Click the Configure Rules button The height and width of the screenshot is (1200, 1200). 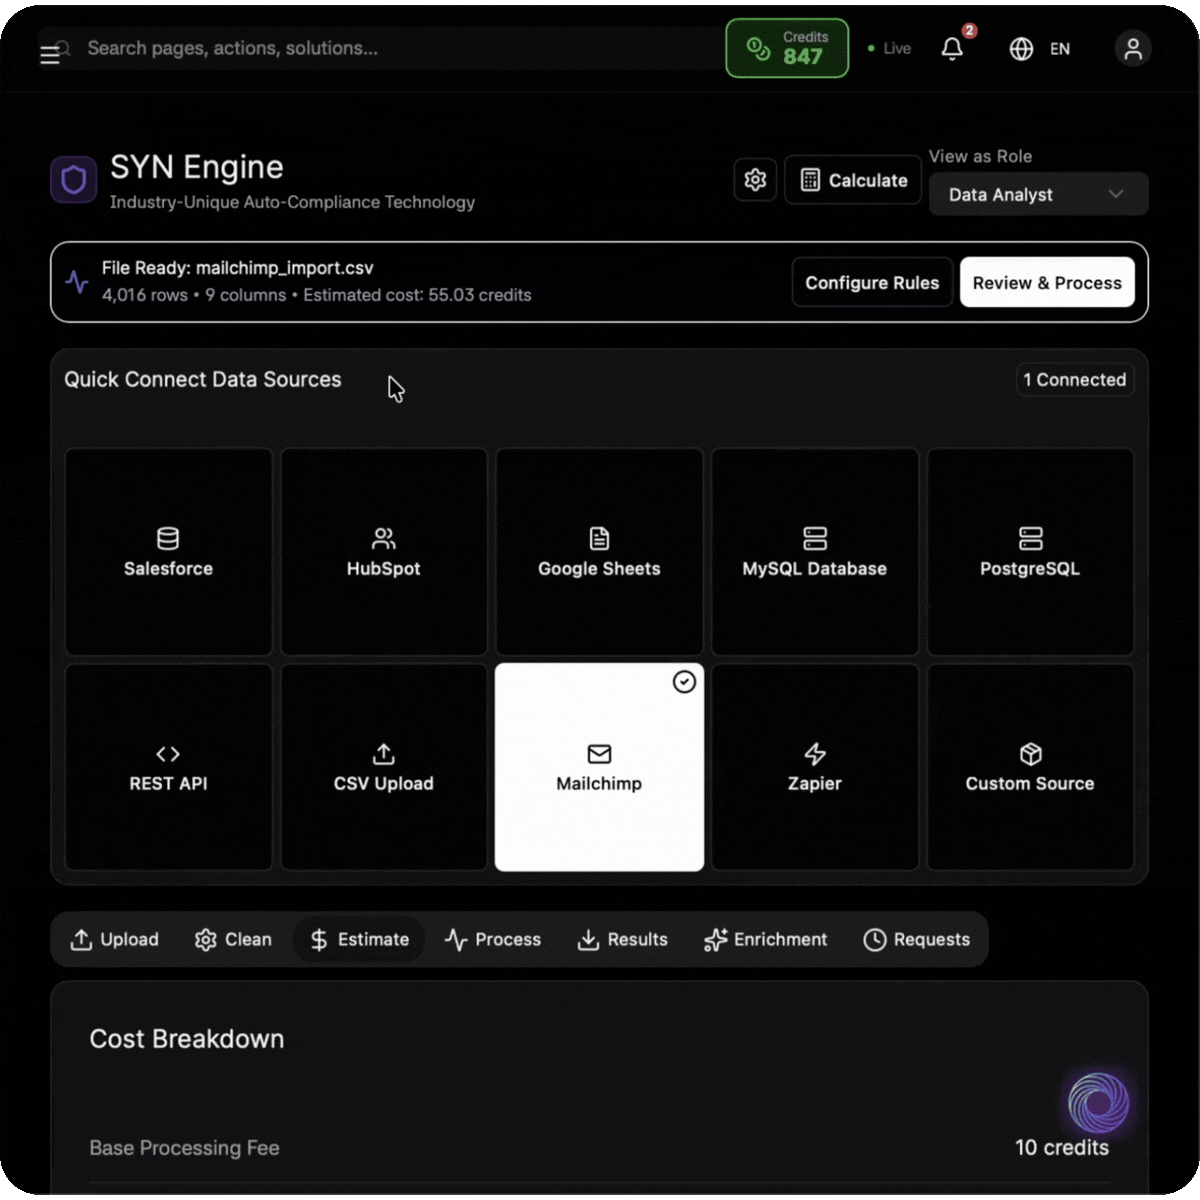(872, 283)
